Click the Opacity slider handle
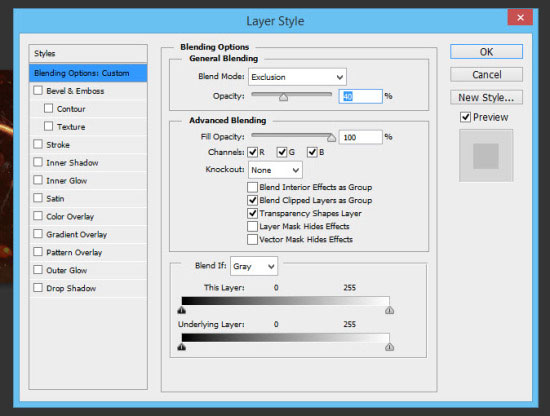Viewport: 550px width, 416px height. pyautogui.click(x=283, y=97)
